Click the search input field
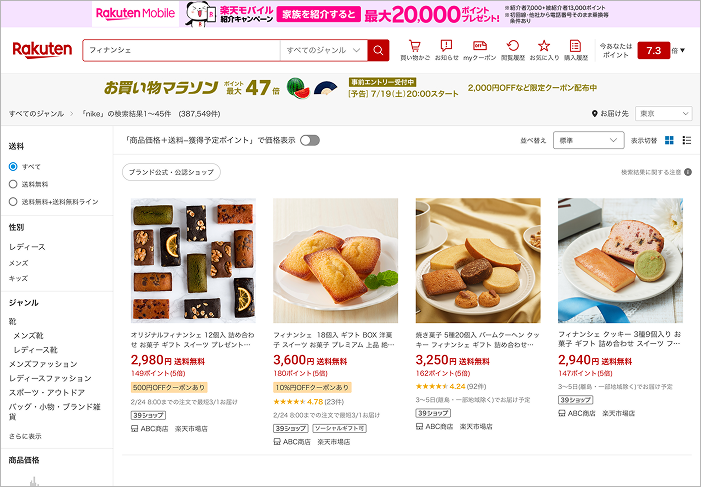This screenshot has height=487, width=701. (182, 50)
